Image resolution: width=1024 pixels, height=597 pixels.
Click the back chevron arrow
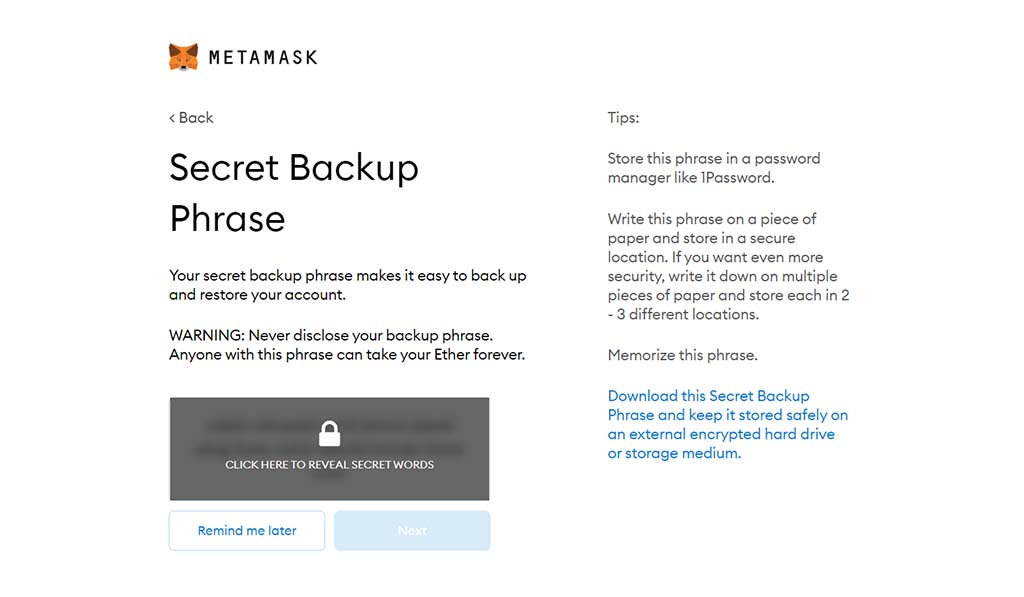click(172, 118)
